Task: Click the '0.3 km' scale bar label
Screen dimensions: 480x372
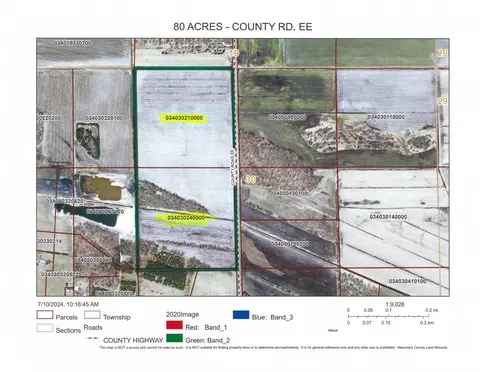Action: (427, 323)
